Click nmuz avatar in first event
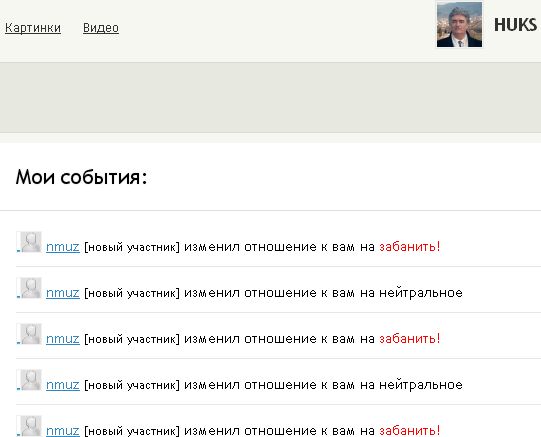 pyautogui.click(x=30, y=242)
